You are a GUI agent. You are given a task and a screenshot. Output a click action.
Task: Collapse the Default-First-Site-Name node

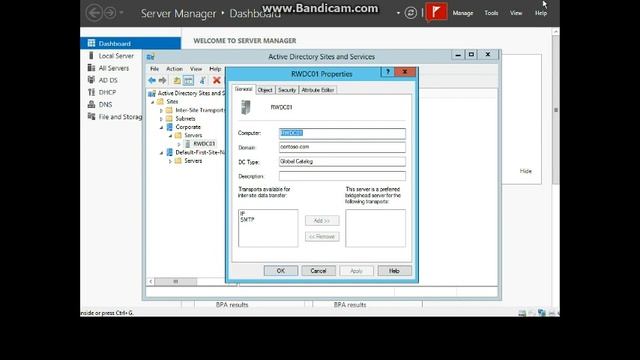coord(162,153)
